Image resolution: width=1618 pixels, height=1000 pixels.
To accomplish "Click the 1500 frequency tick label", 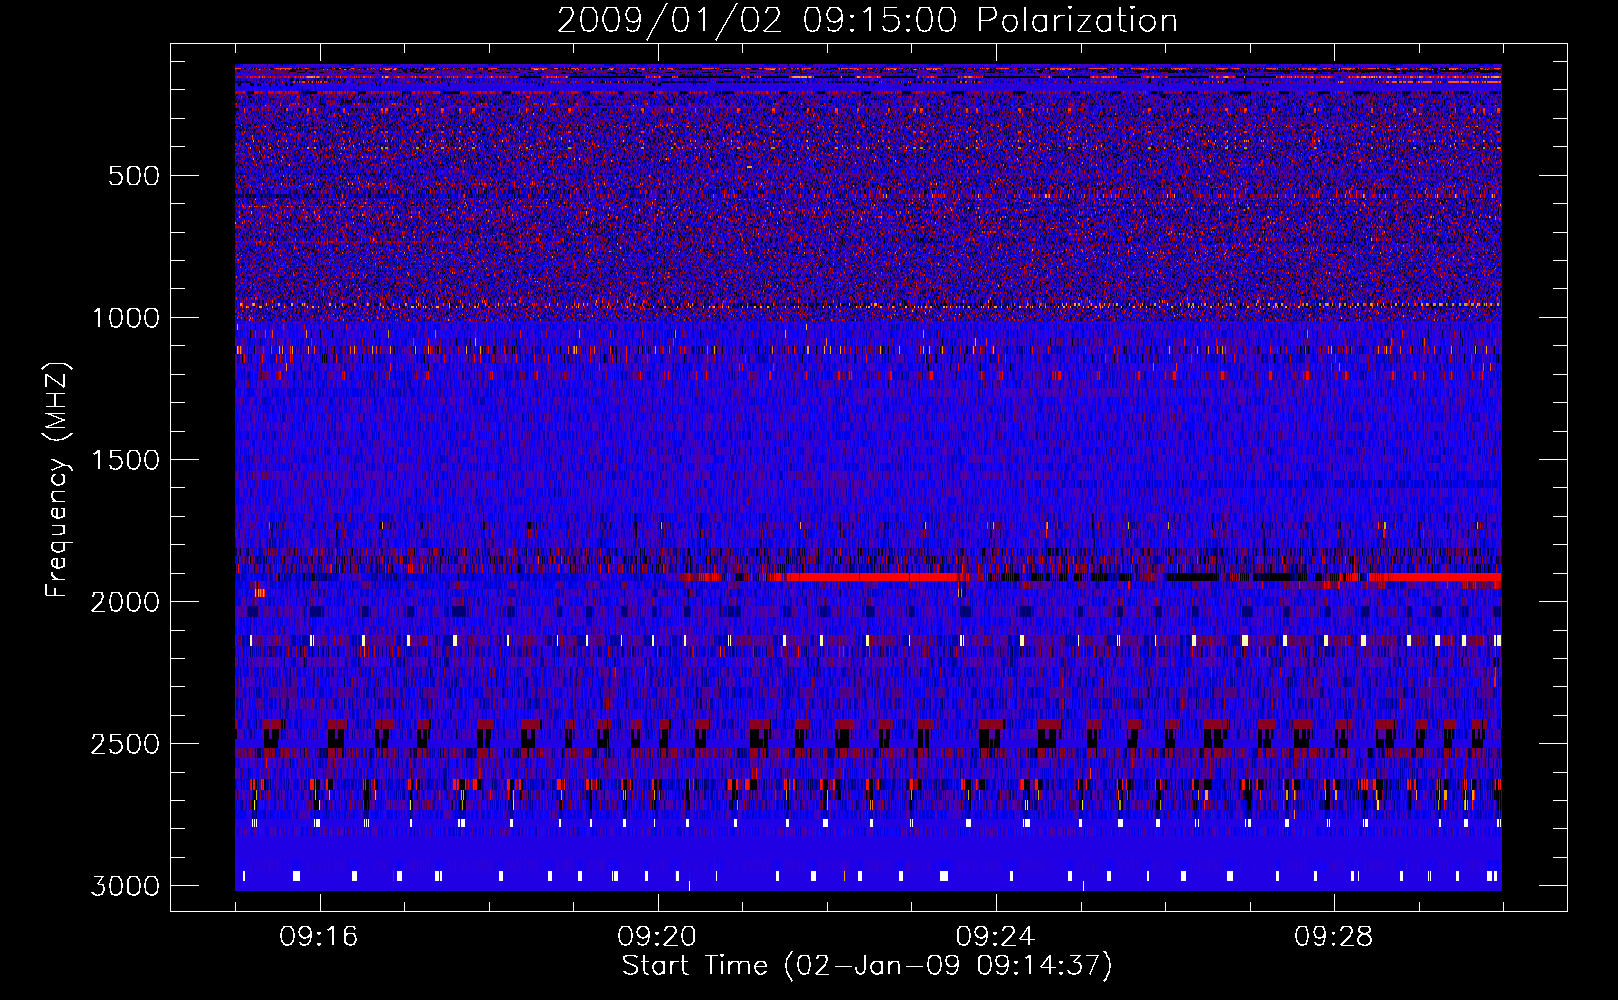I will click(x=126, y=460).
